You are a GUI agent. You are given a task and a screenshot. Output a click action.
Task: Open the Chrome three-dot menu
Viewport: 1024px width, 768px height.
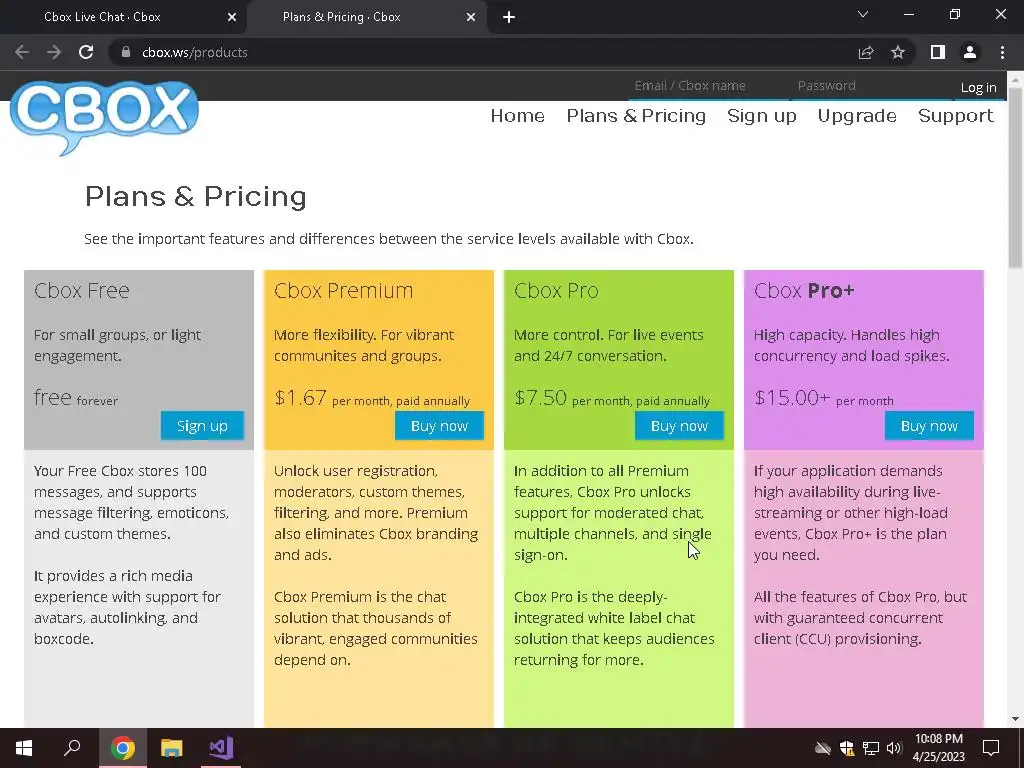coord(1002,52)
